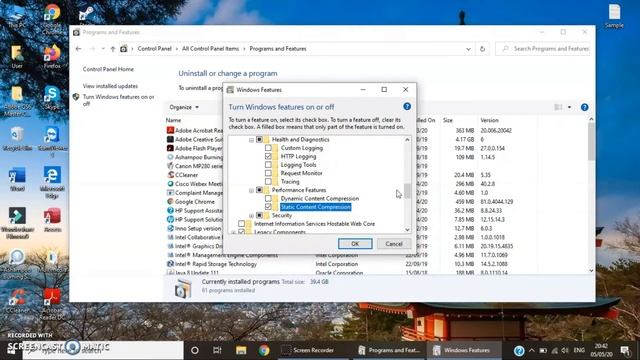The image size is (640, 360).
Task: Click OK in Windows Features dialog
Action: (x=355, y=244)
